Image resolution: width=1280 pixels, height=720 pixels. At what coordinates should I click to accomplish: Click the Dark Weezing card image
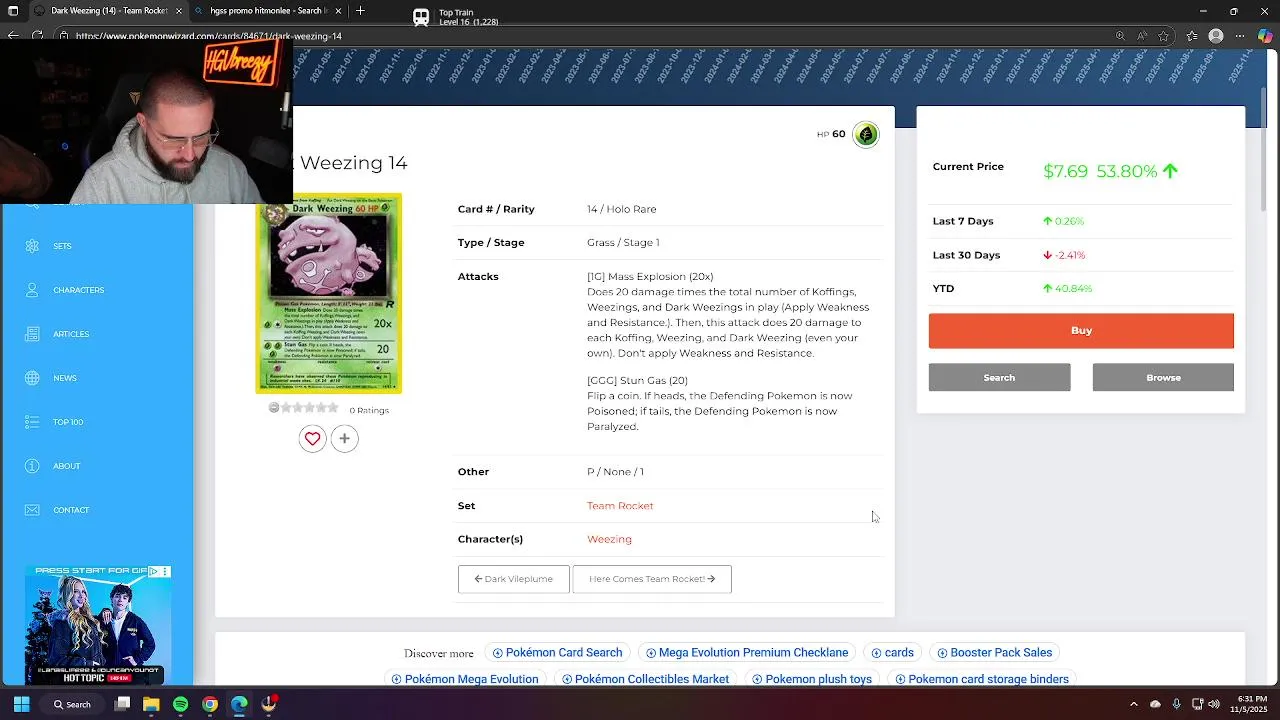click(x=328, y=295)
